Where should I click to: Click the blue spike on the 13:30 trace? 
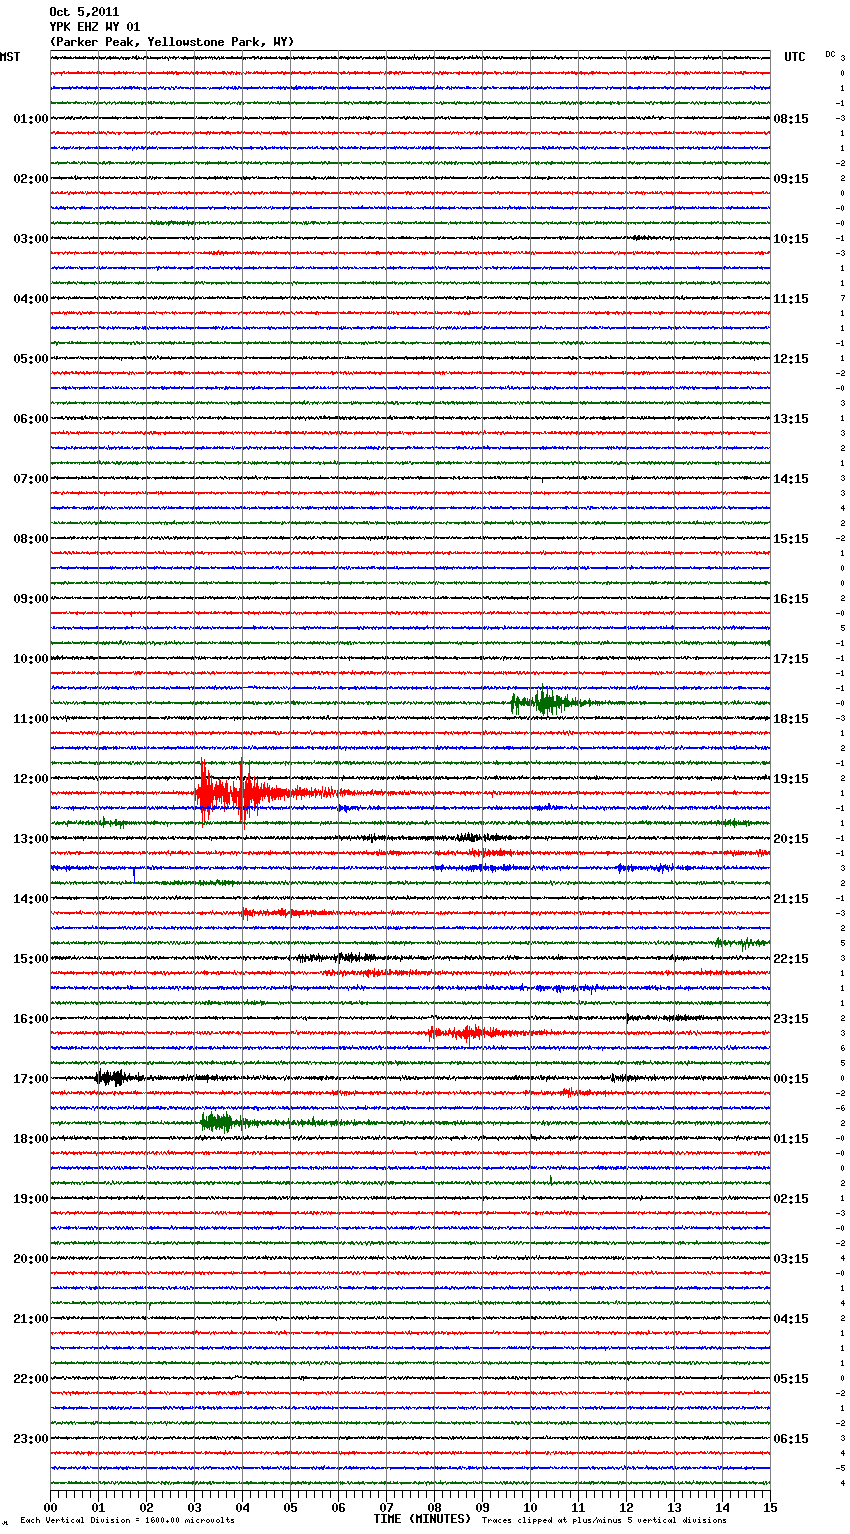pos(134,874)
